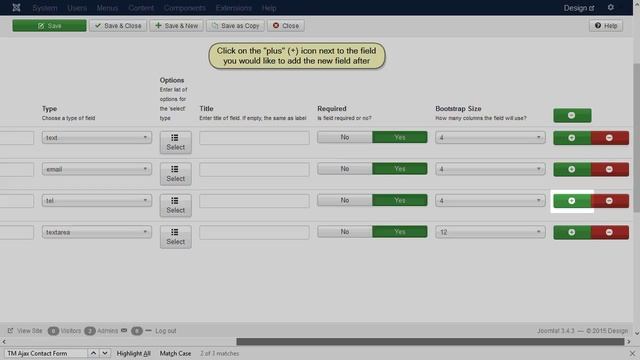640x360 pixels.
Task: Open the 'email' Type dropdown
Action: point(97,169)
